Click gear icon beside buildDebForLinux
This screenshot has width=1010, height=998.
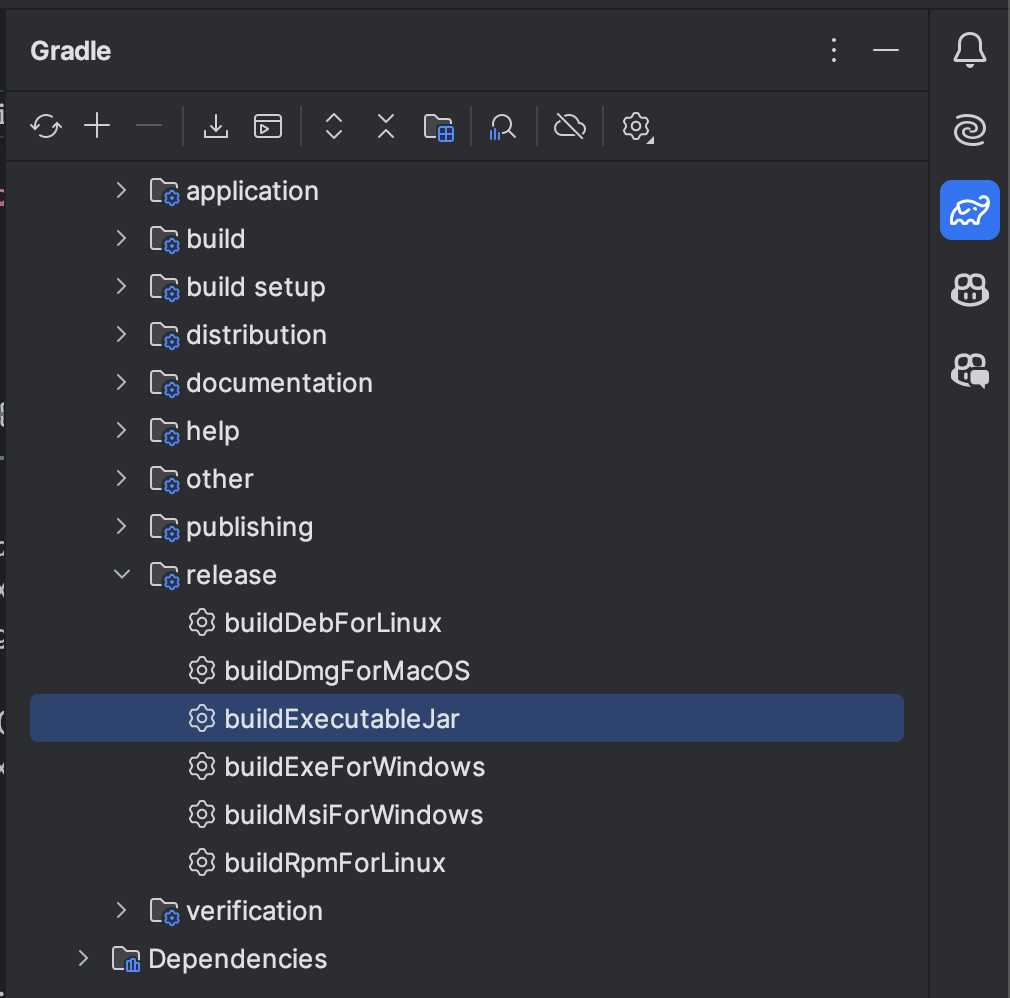click(202, 623)
